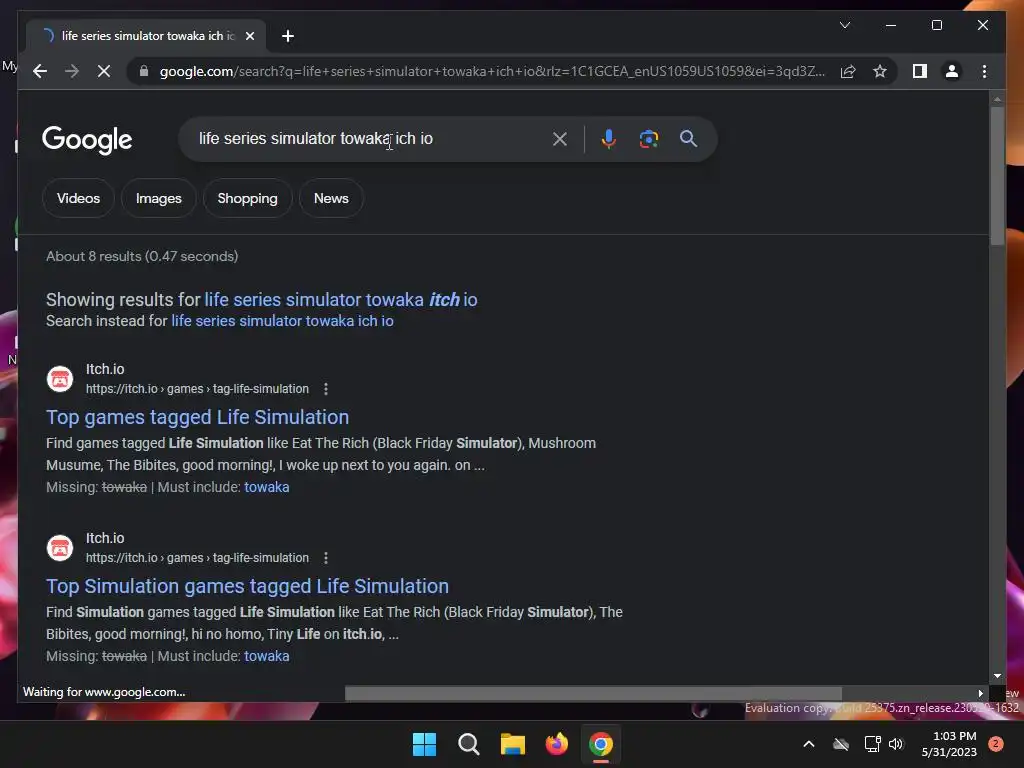
Task: Clear the Google search box
Action: [x=560, y=138]
